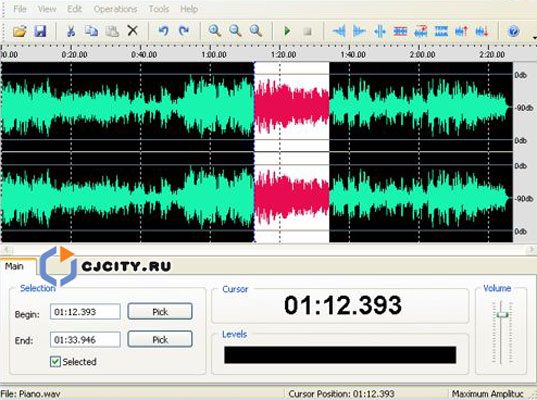
Task: Save the file with the floppy disk icon
Action: click(40, 31)
